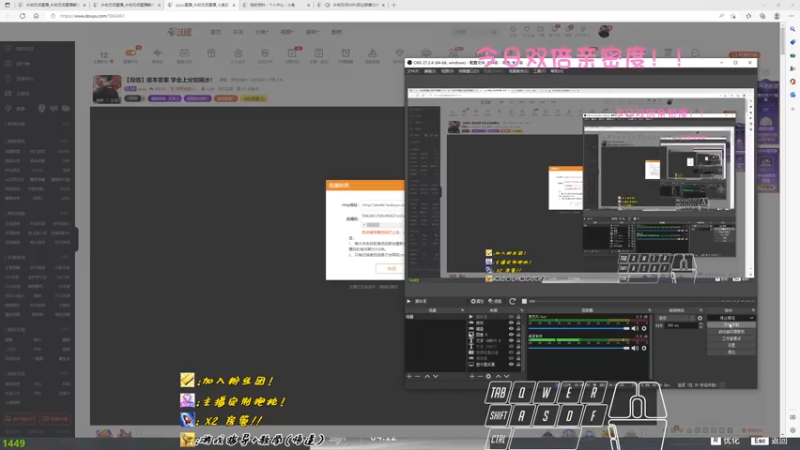
Task: Remove selected scene with minus icon
Action: [418, 376]
